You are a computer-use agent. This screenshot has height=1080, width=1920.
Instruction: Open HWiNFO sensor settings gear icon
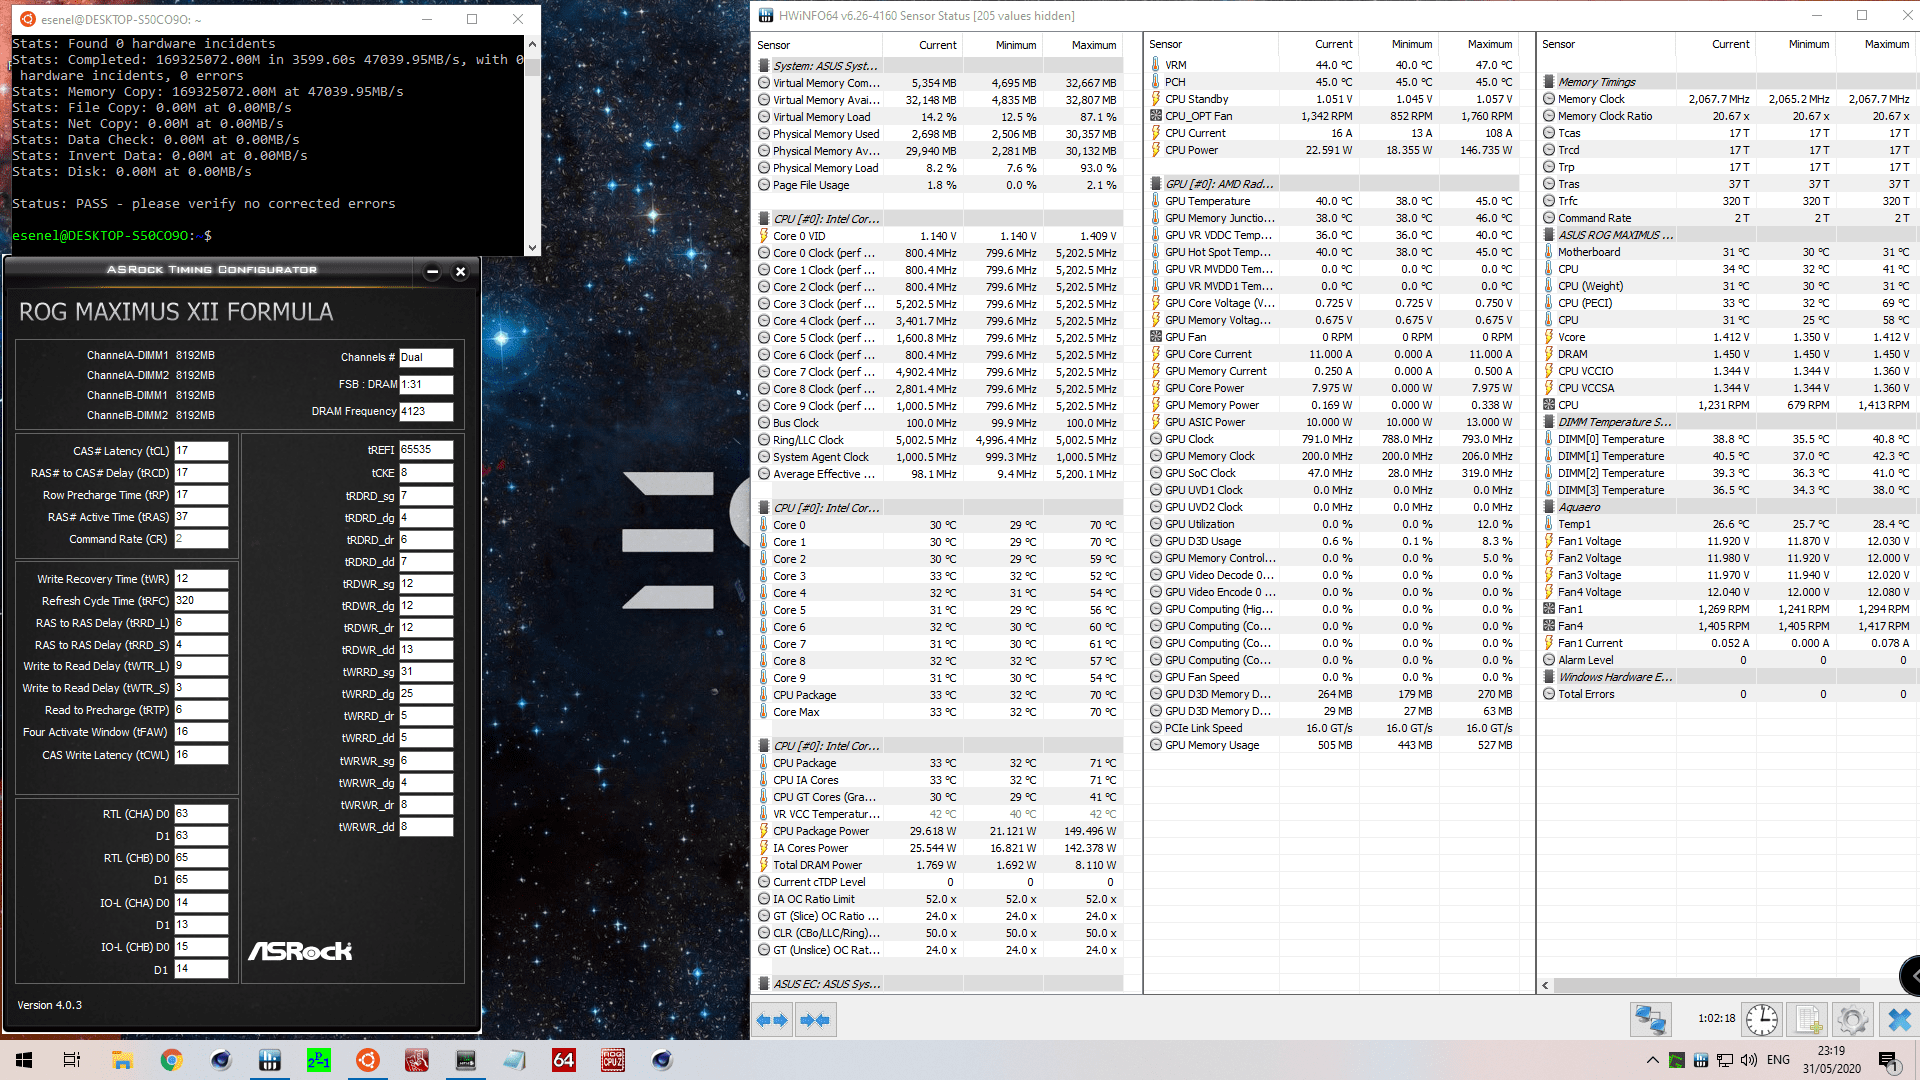pos(1852,1020)
